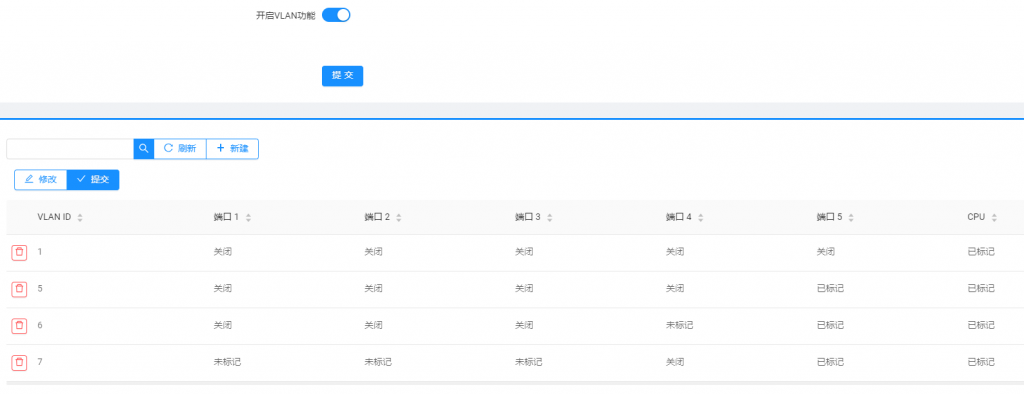
Task: Click 端口 4 cell 未标记 in VLAN 6 row
Action: tap(679, 325)
